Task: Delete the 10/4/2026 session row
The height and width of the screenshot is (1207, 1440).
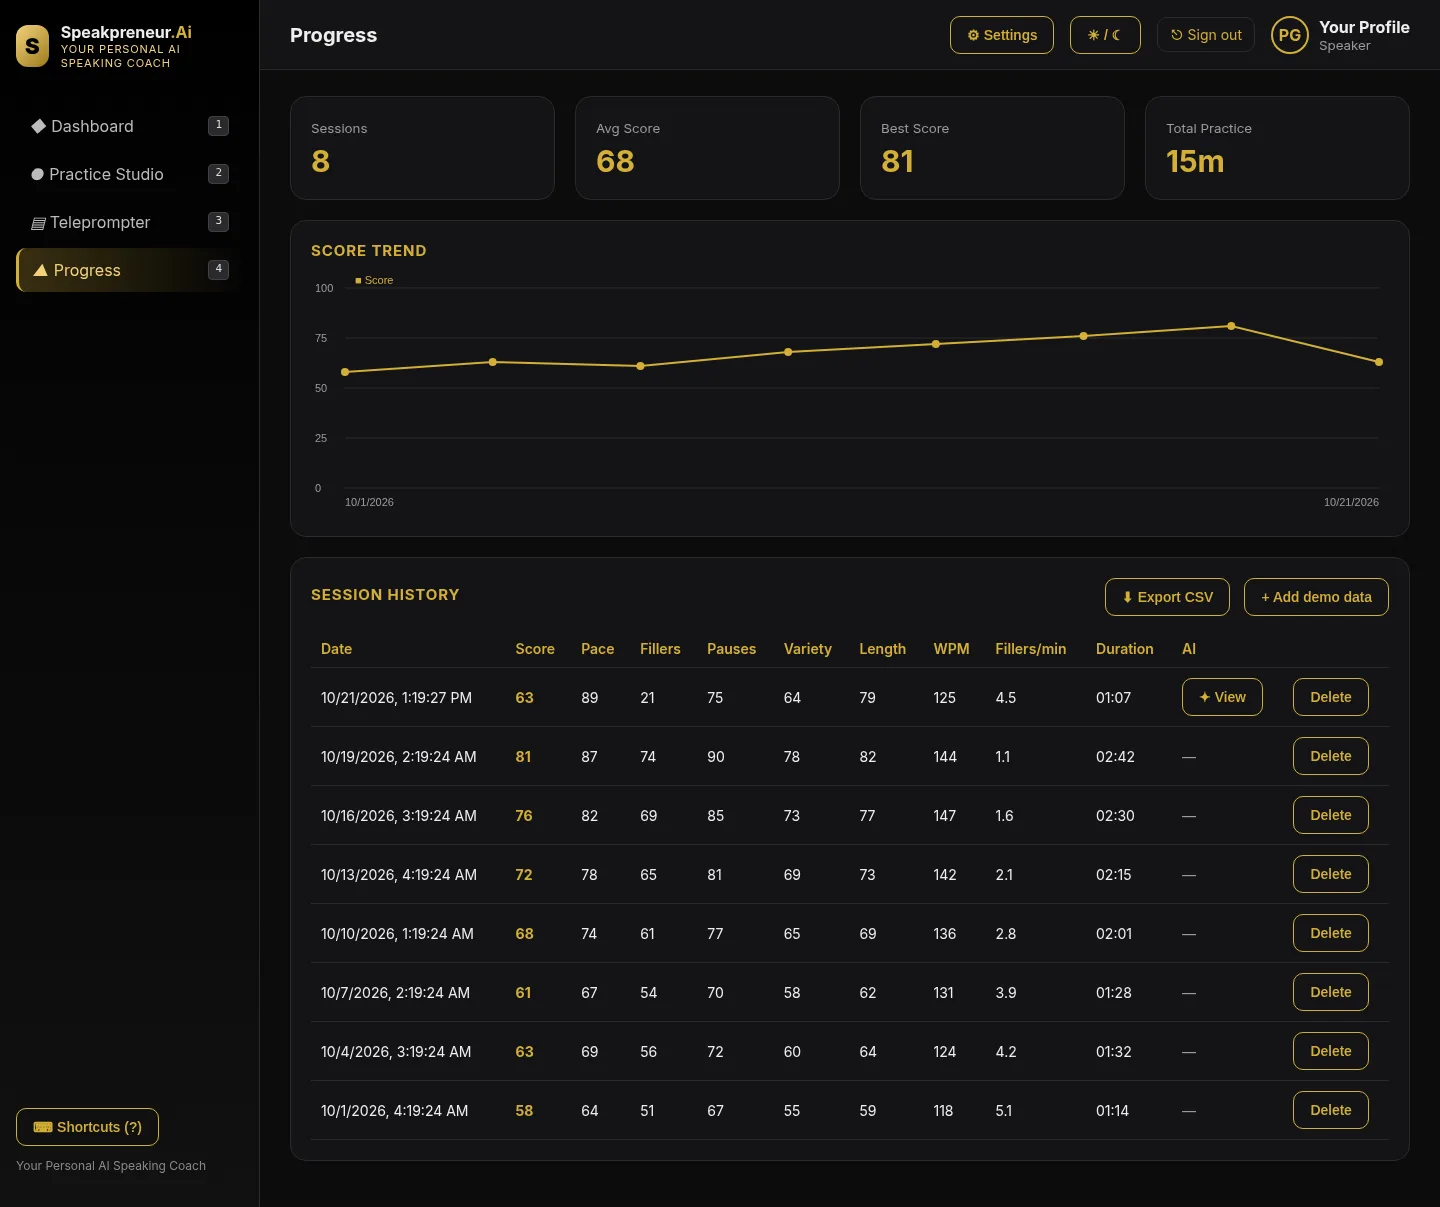Action: (x=1331, y=1051)
